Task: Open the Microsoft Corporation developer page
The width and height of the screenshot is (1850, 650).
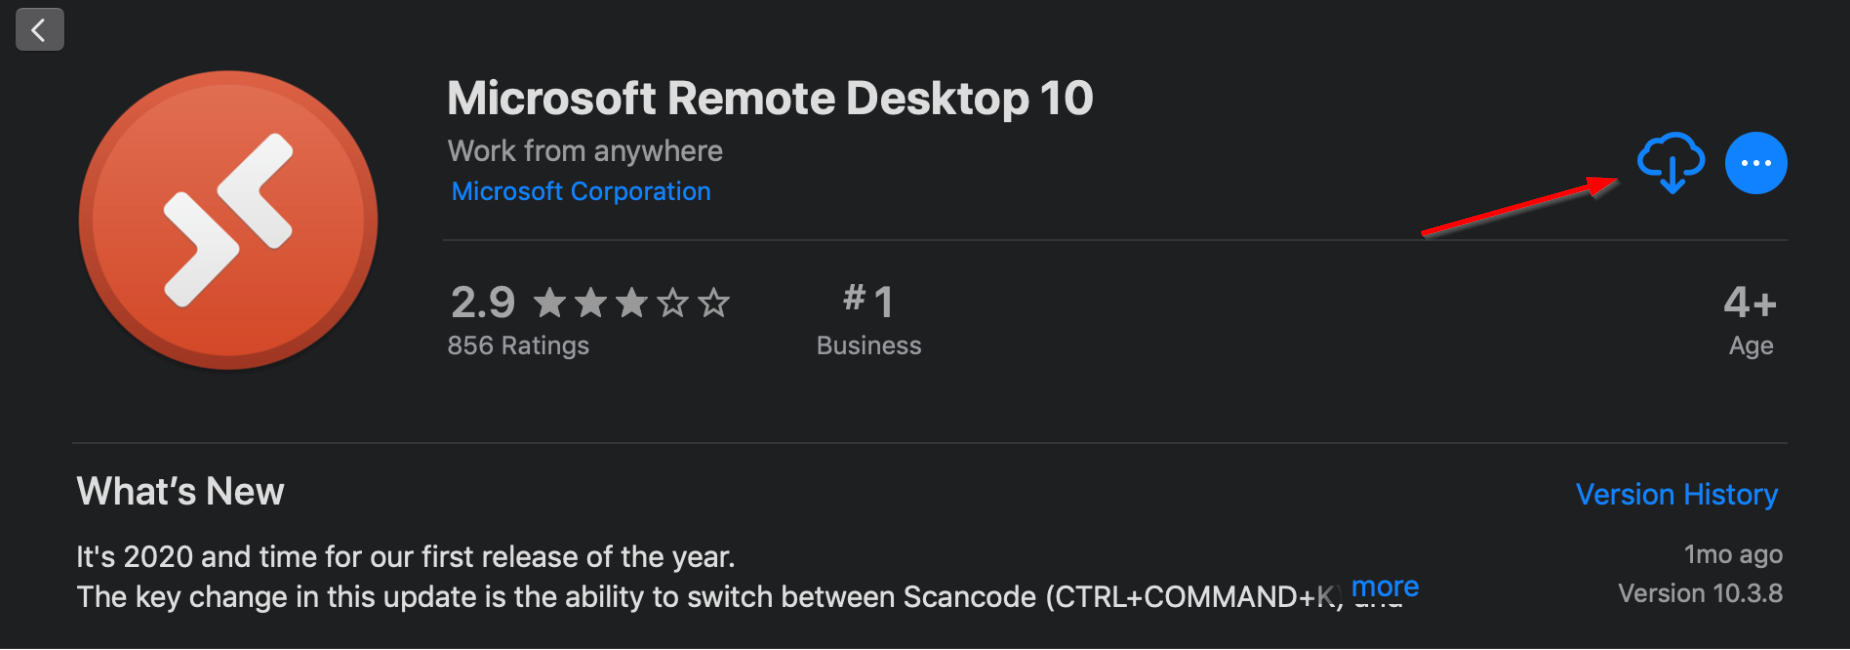Action: tap(581, 191)
